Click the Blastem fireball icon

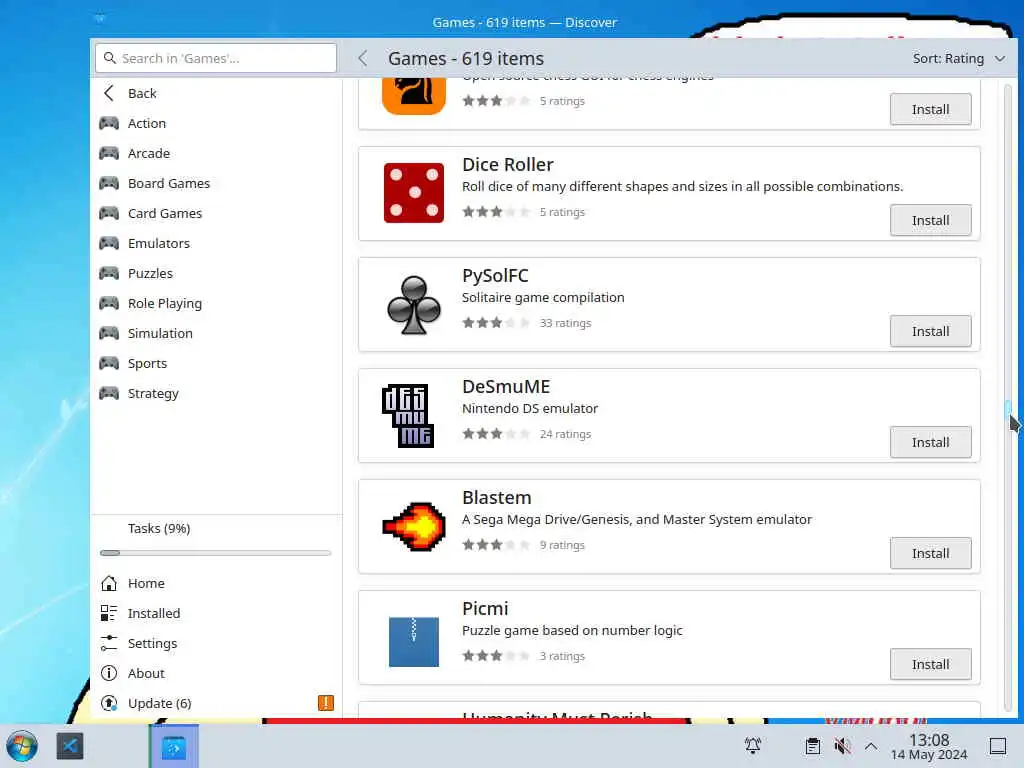click(x=413, y=526)
